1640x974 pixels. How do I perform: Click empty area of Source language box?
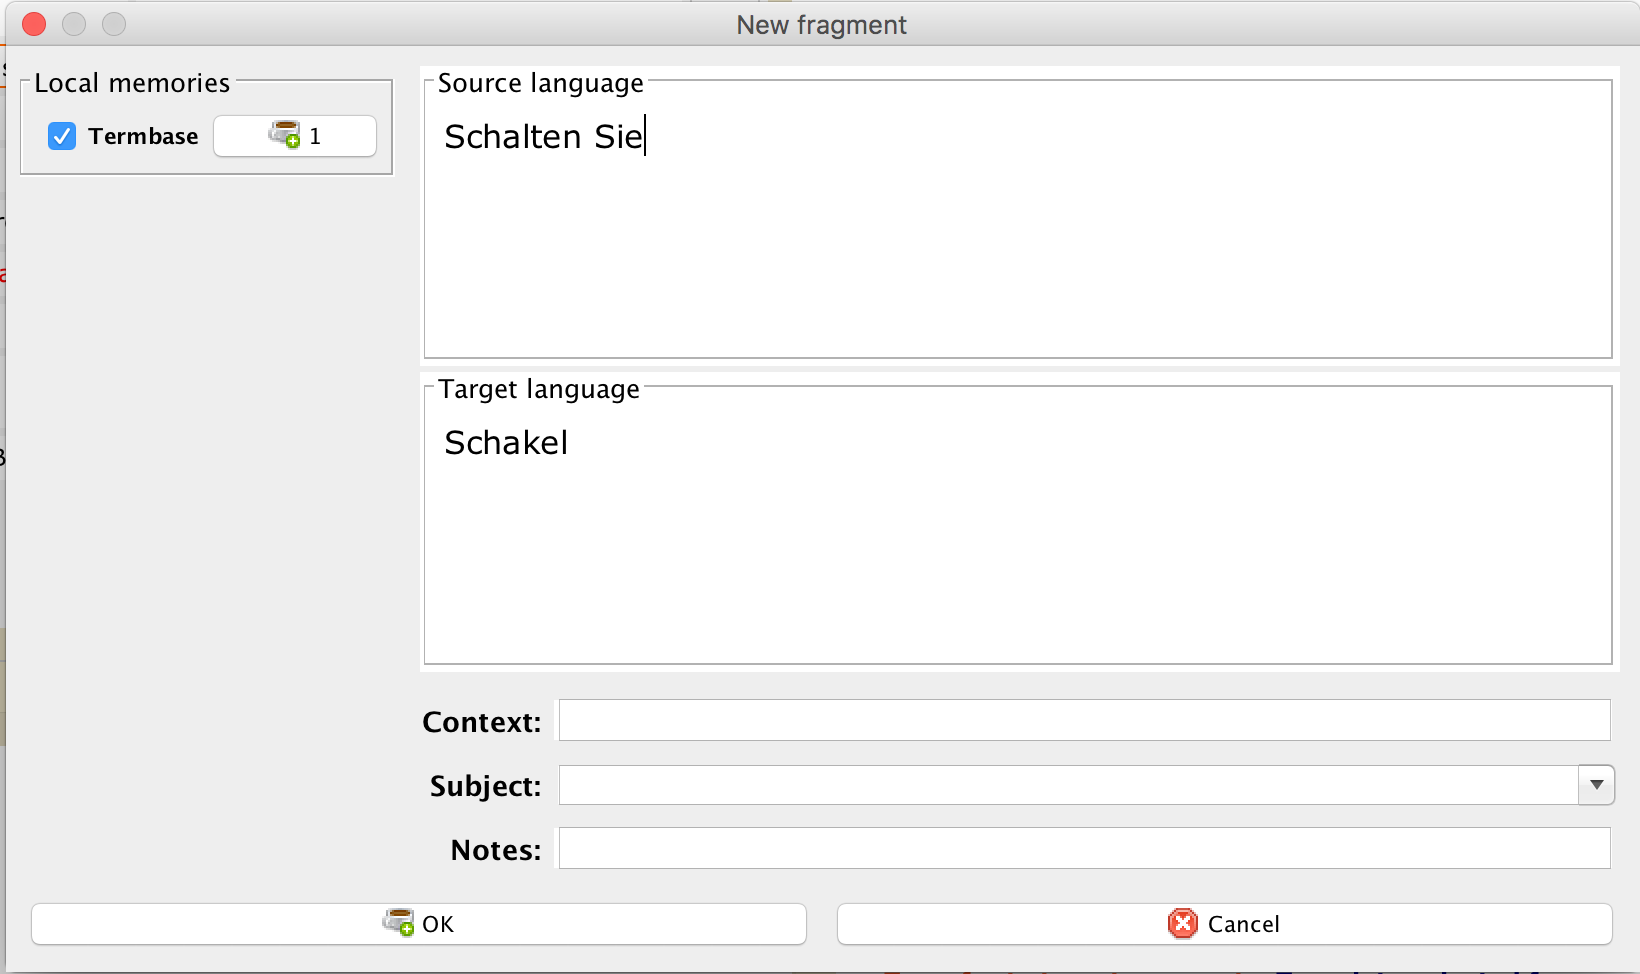pos(1016,260)
